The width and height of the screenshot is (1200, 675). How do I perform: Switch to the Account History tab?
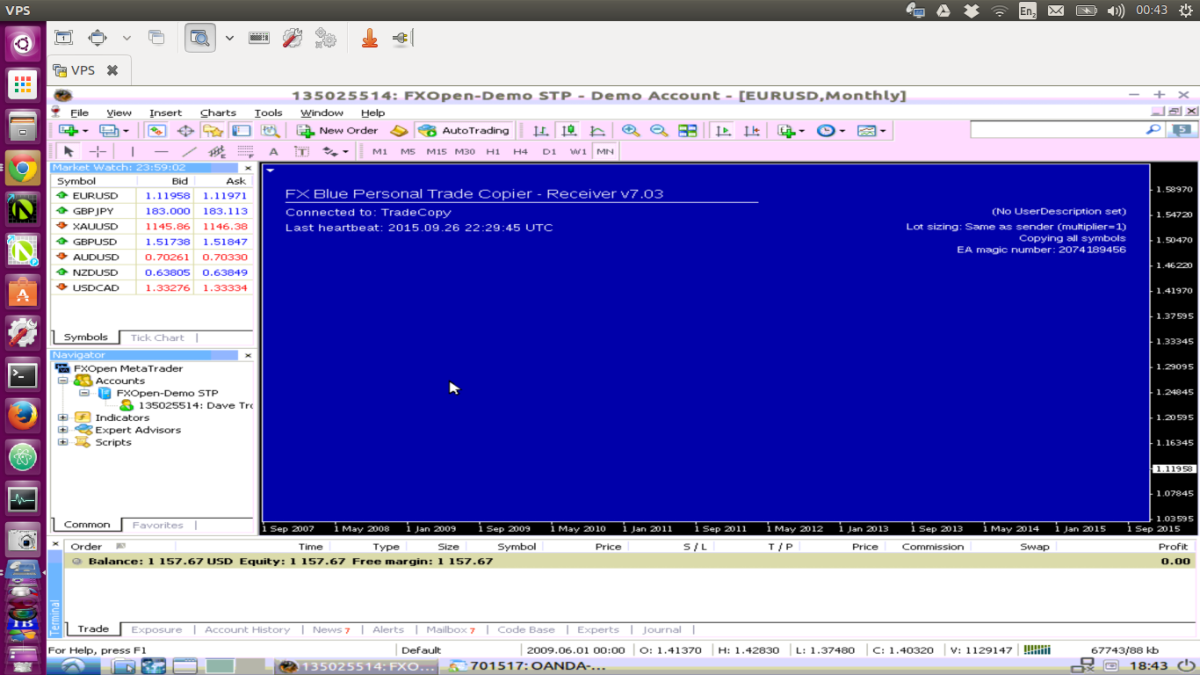pos(247,629)
